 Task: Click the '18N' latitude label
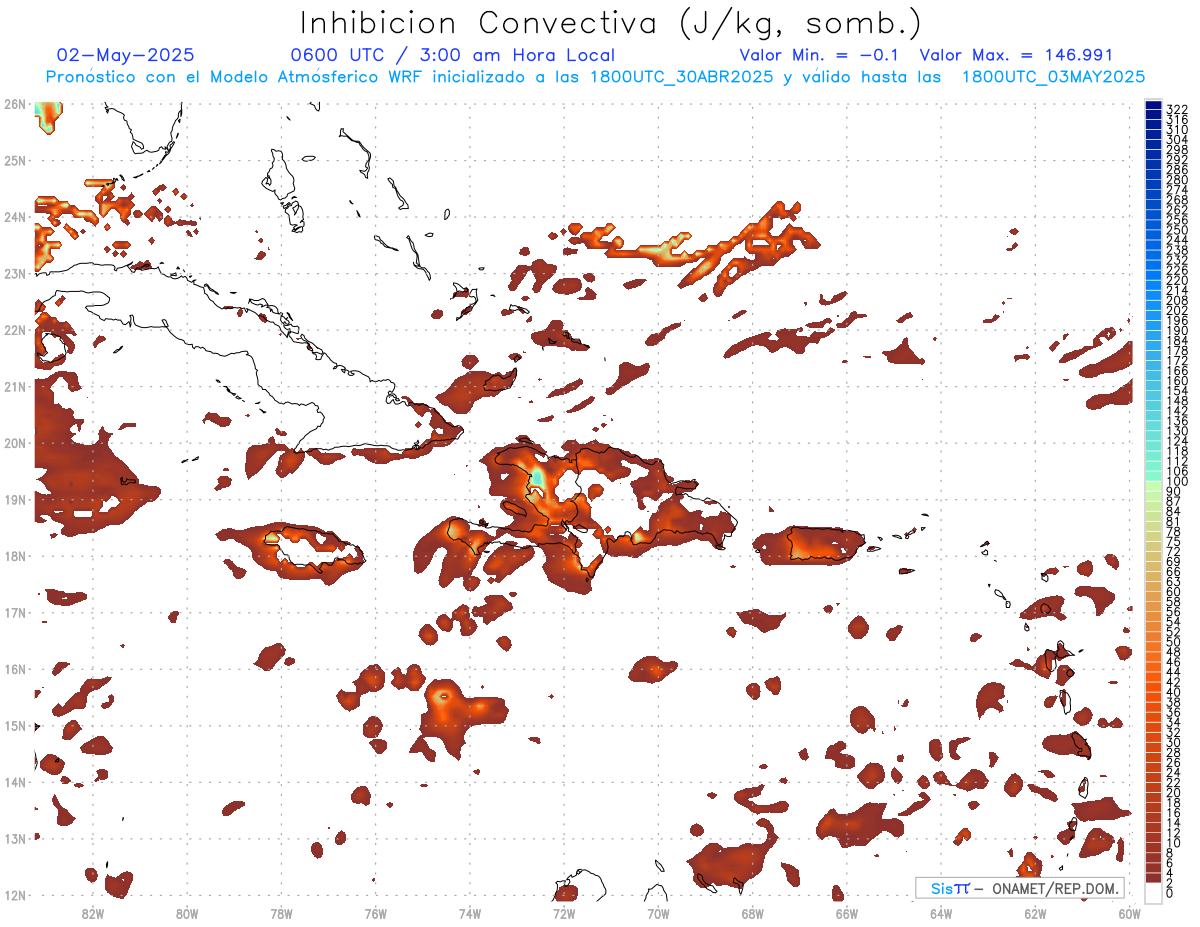(x=15, y=556)
